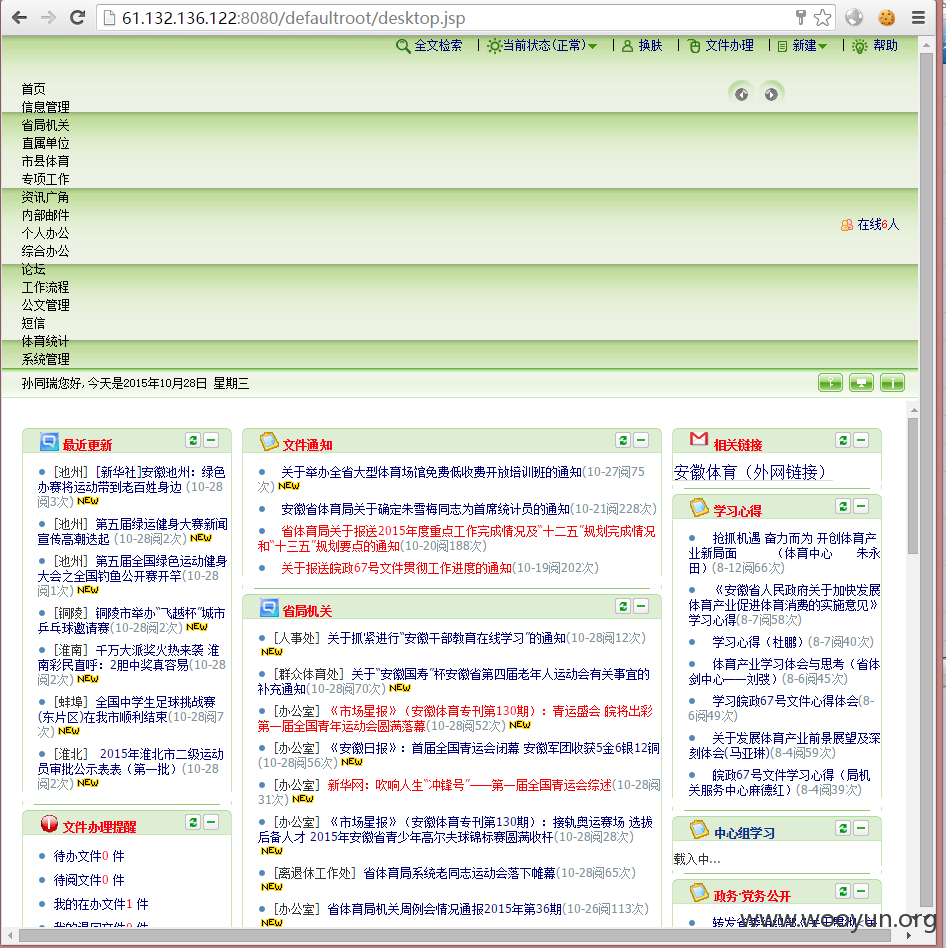Open 公文管理 menu item

pos(45,305)
